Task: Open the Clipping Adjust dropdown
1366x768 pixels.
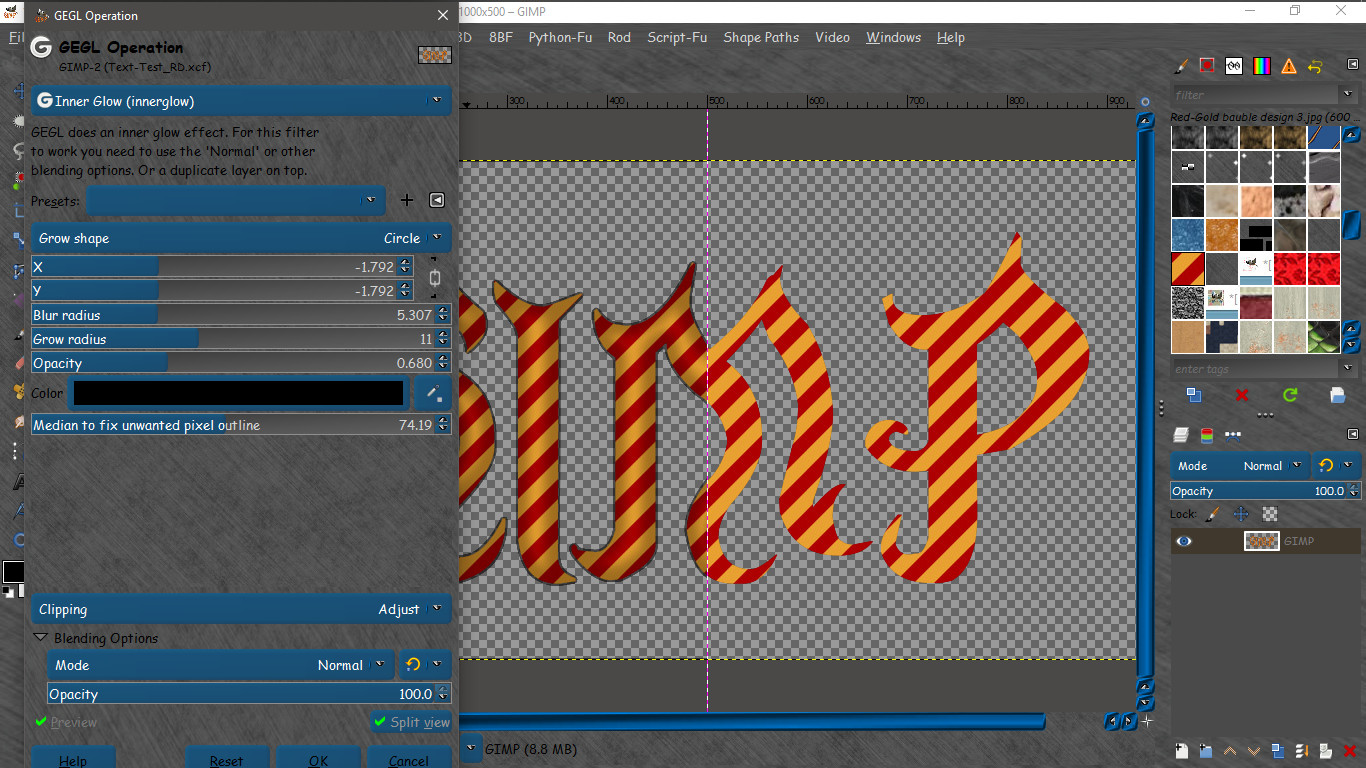Action: [242, 609]
